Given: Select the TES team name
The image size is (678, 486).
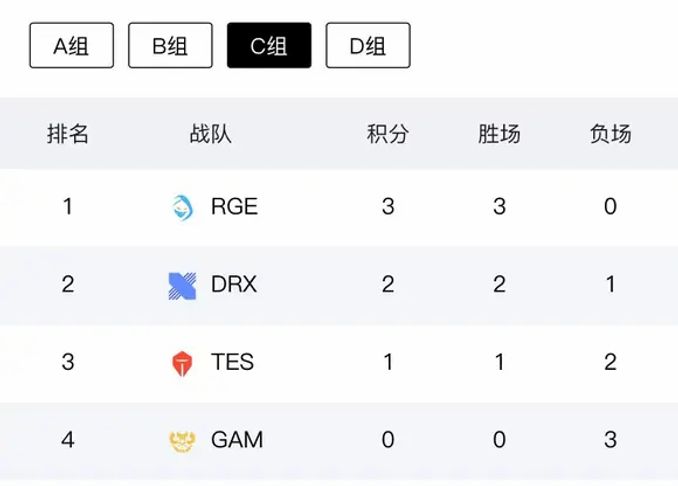Looking at the screenshot, I should pyautogui.click(x=232, y=362).
